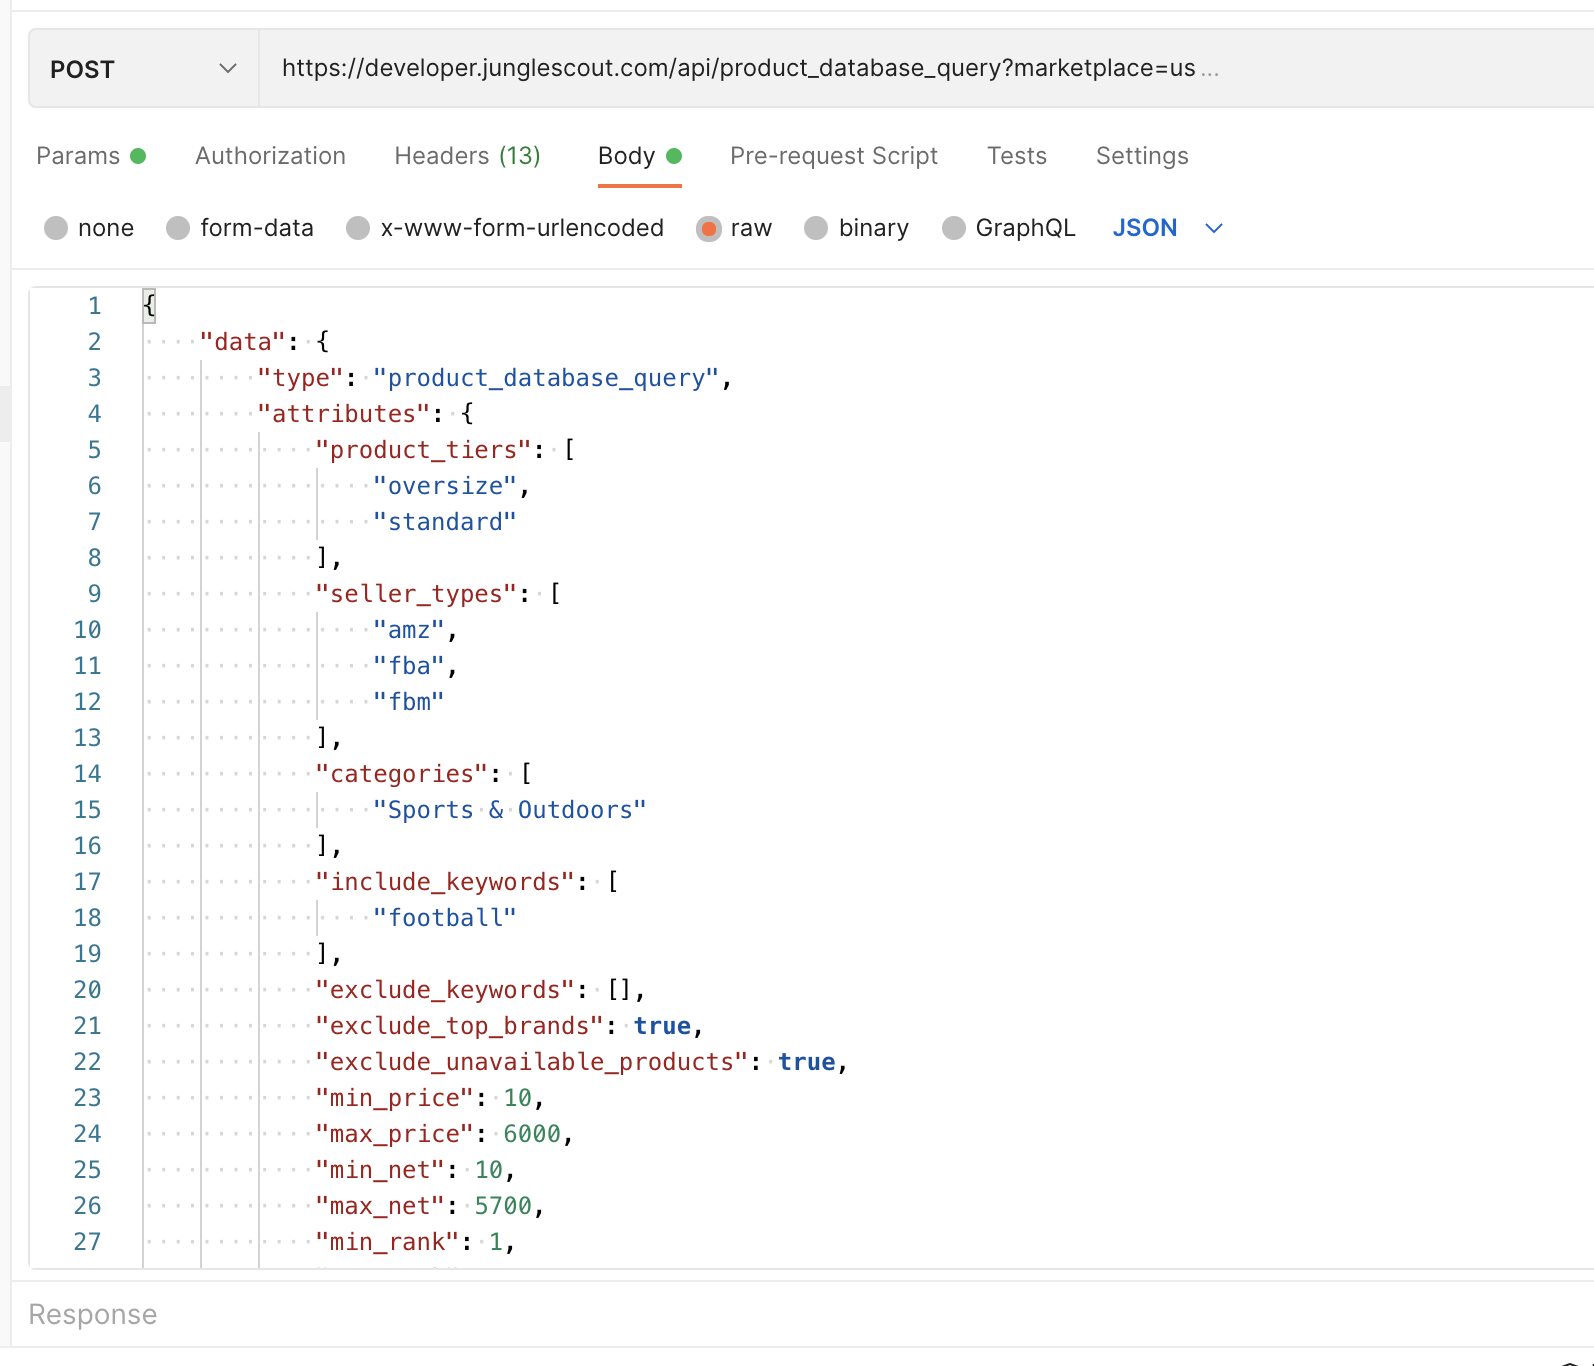Click the max_price value 6000
Screen dimensions: 1594x1366
[x=532, y=1134]
